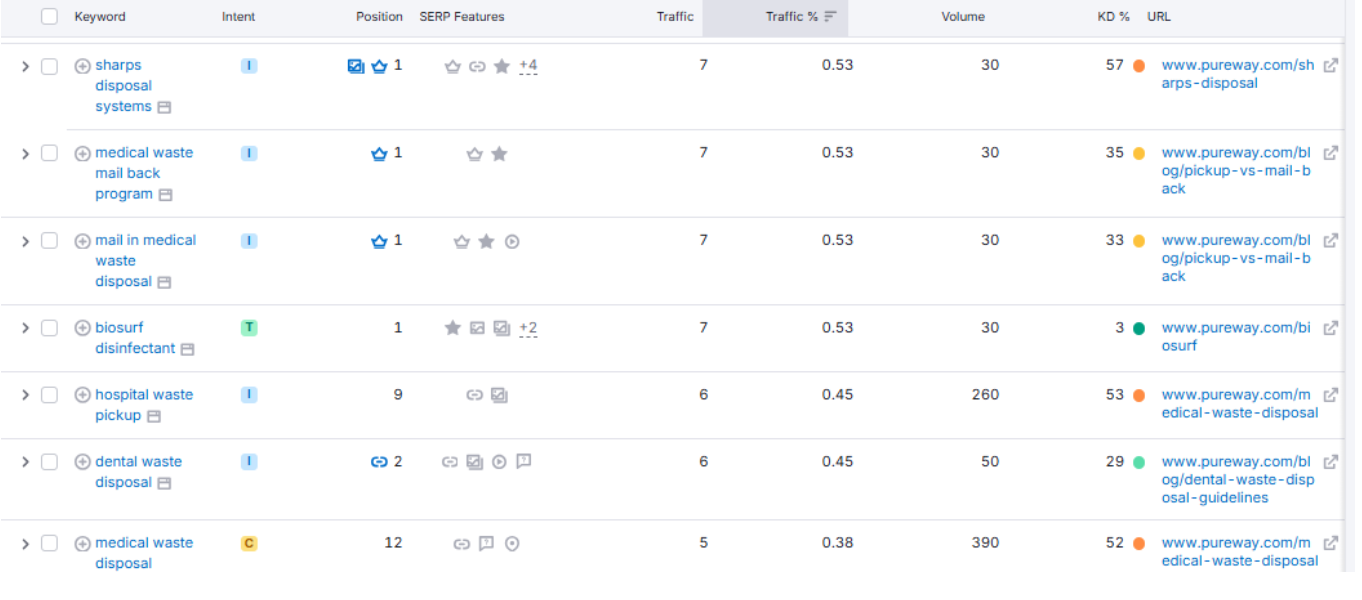This screenshot has height=600, width=1362.
Task: Add biosurf disinfectant via plus icon
Action: click(x=83, y=328)
